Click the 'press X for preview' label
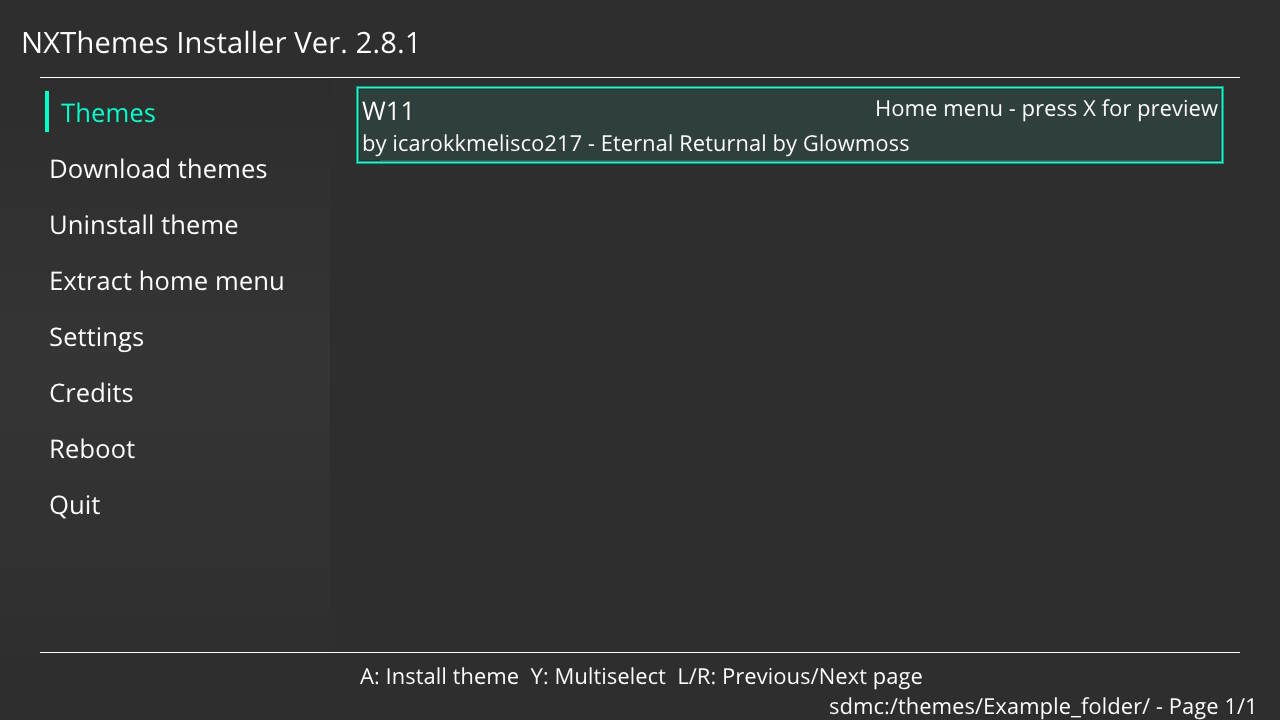The image size is (1280, 720). point(1120,109)
